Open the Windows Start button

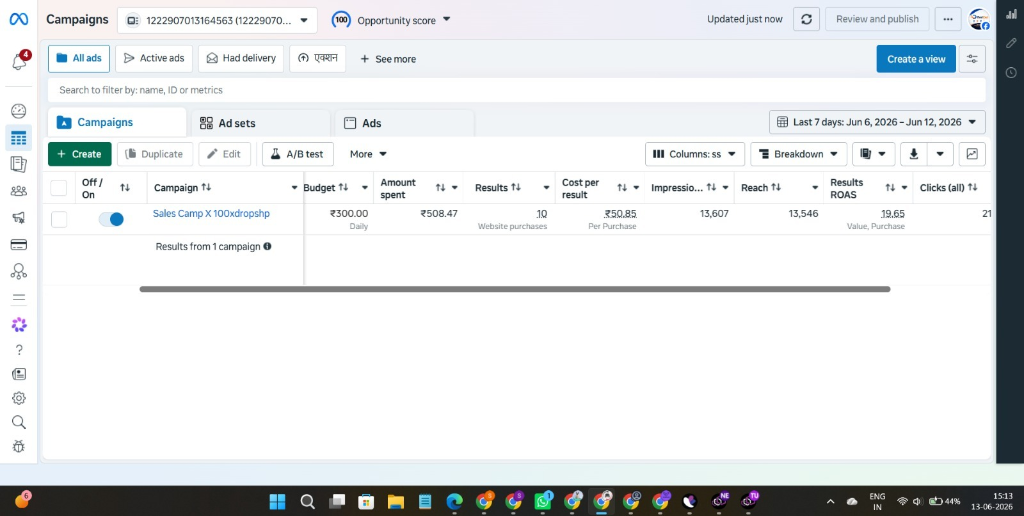(278, 501)
